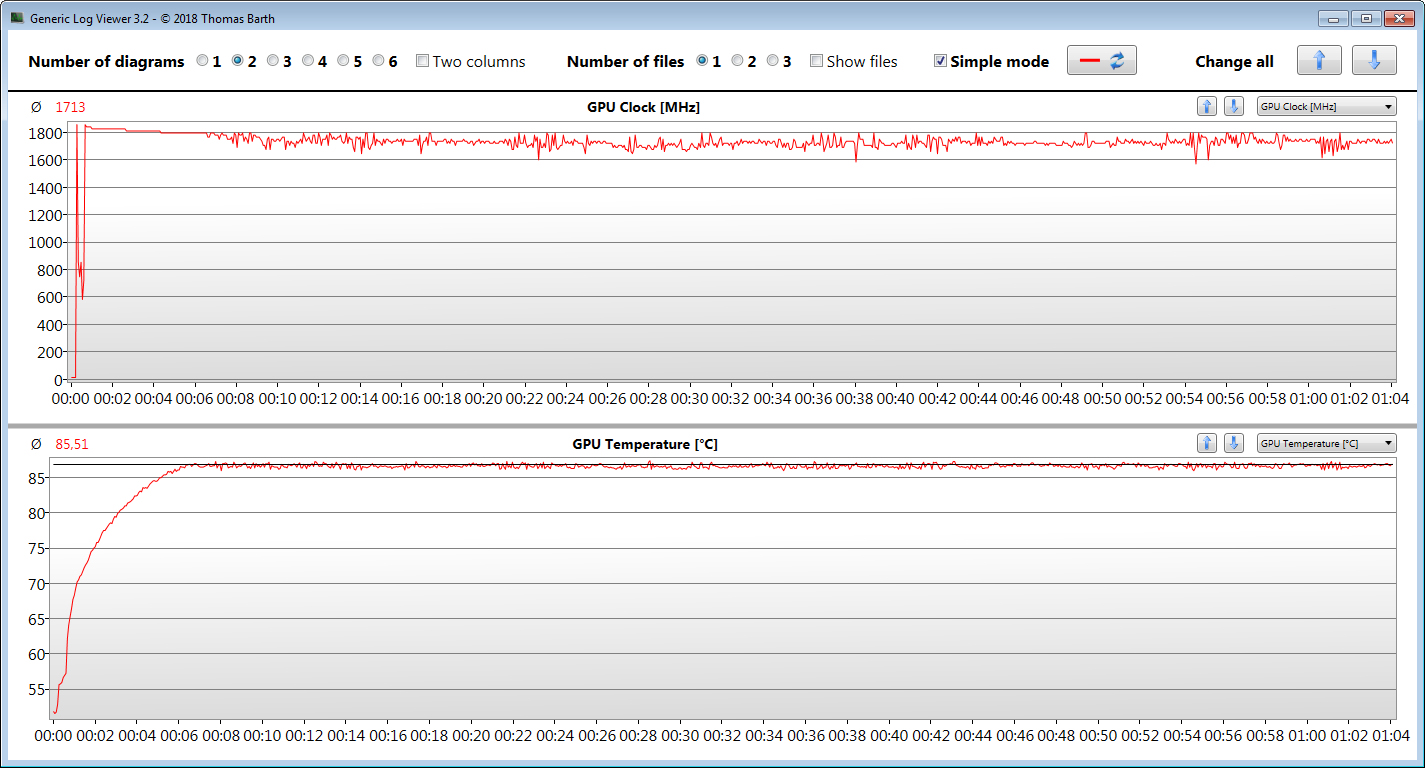1425x768 pixels.
Task: Click the average value 1713
Action: [70, 107]
